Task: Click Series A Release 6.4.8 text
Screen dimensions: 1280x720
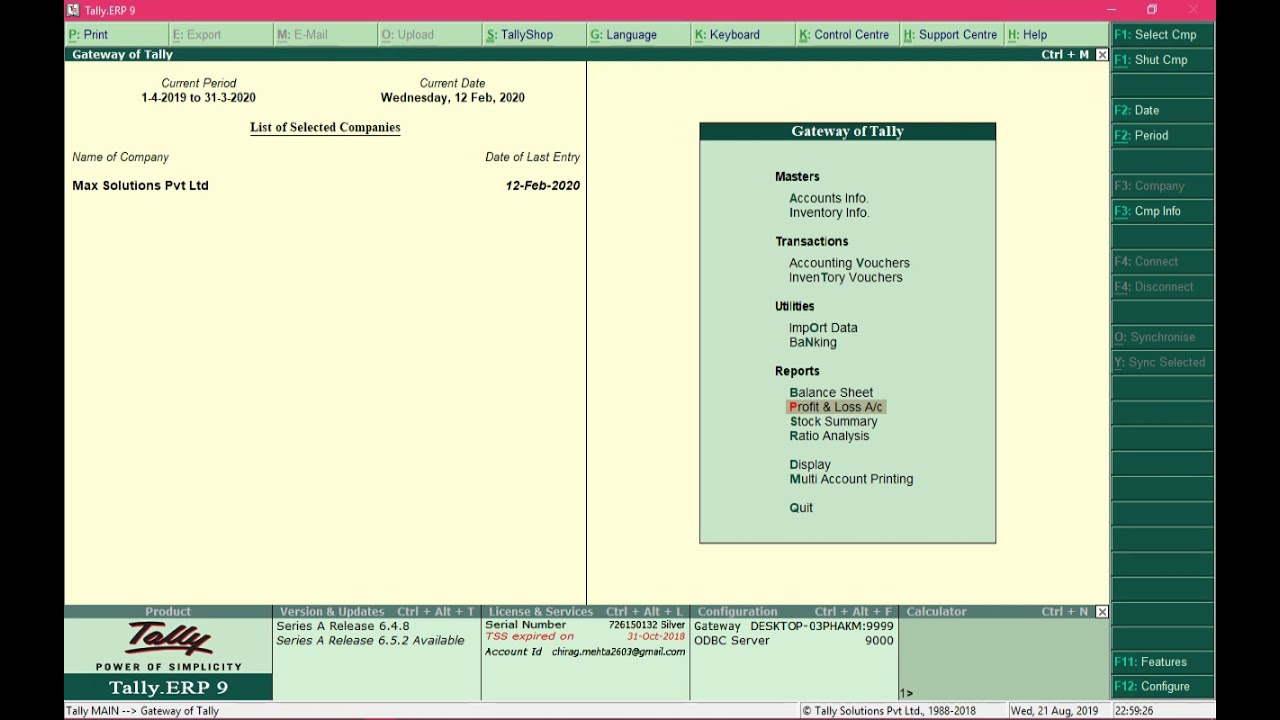Action: 343,626
